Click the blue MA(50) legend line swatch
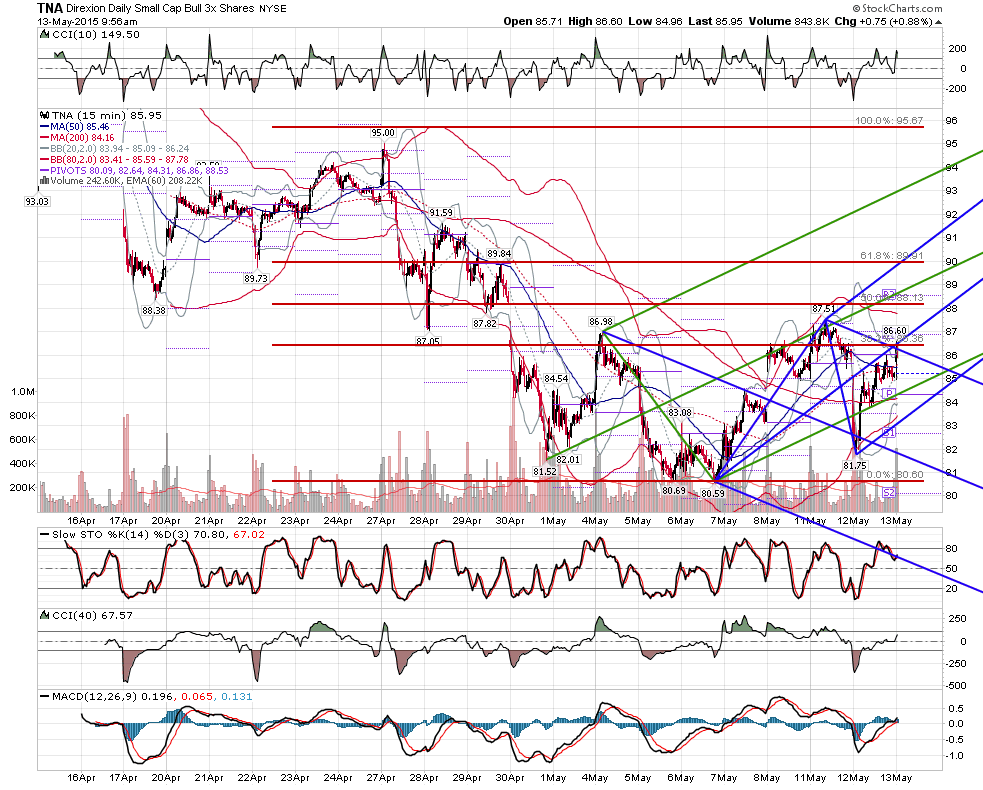The width and height of the screenshot is (983, 790). click(x=45, y=127)
